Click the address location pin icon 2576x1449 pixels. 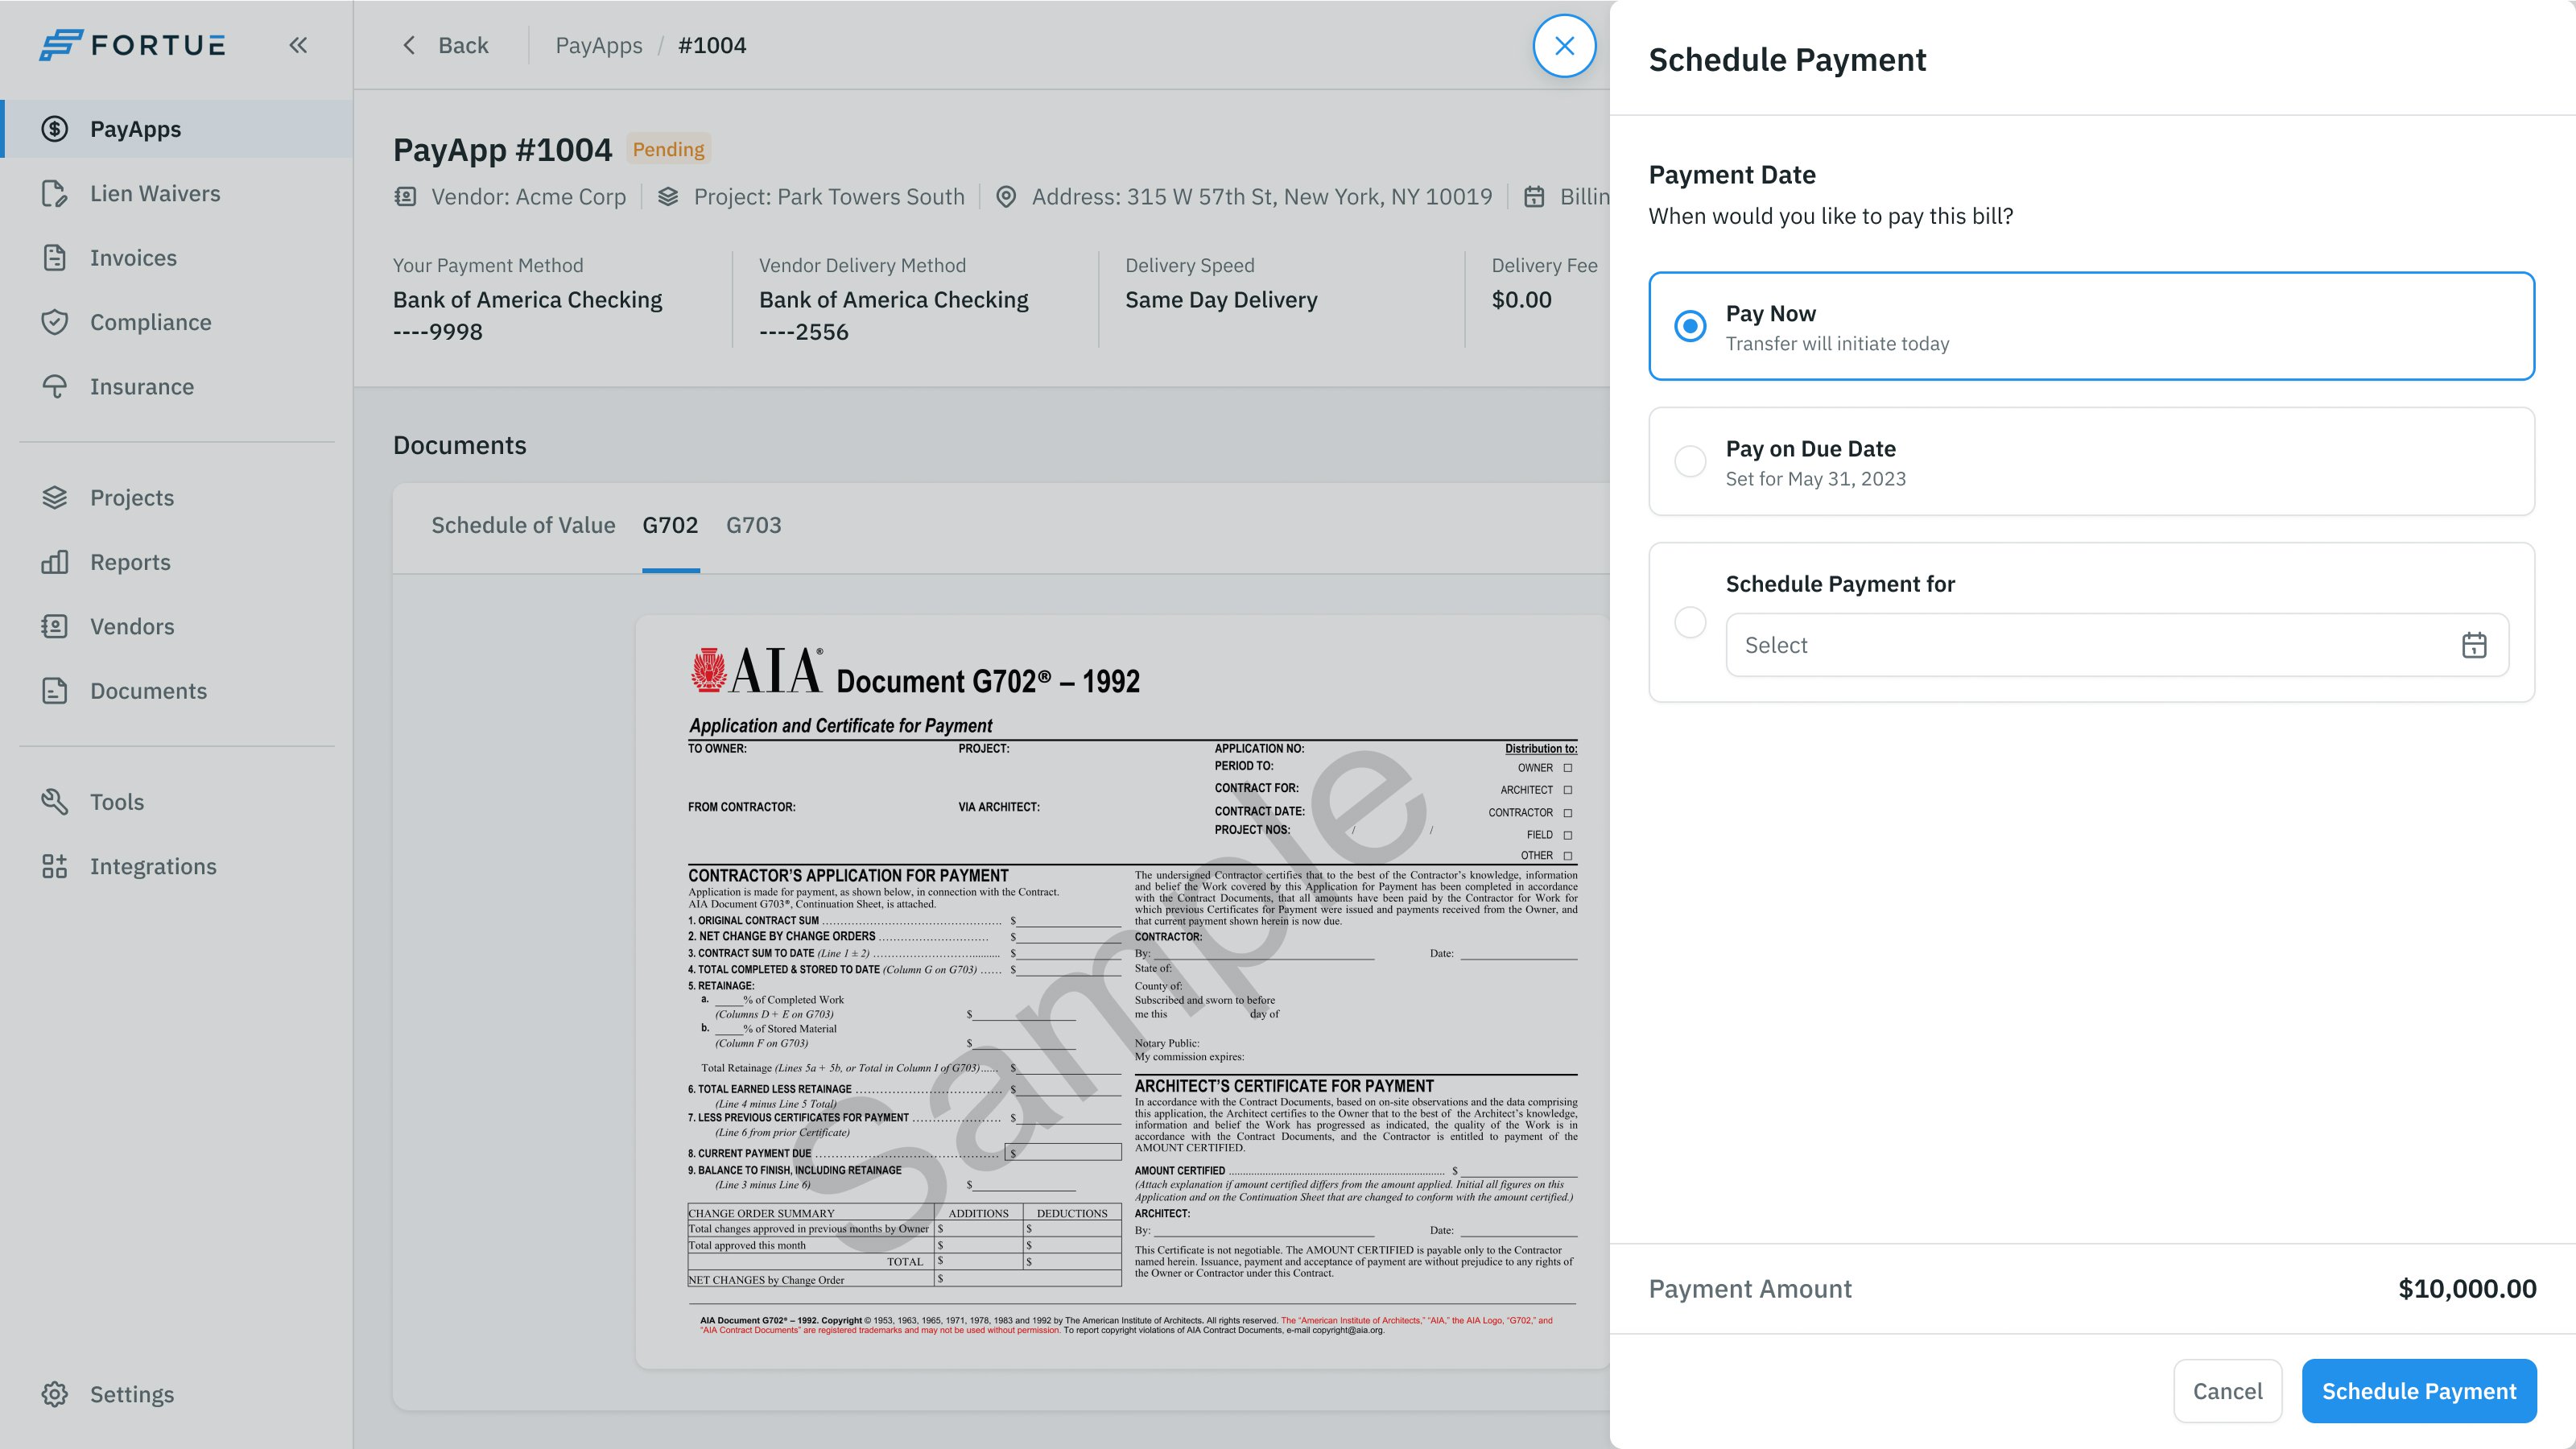coord(1006,197)
